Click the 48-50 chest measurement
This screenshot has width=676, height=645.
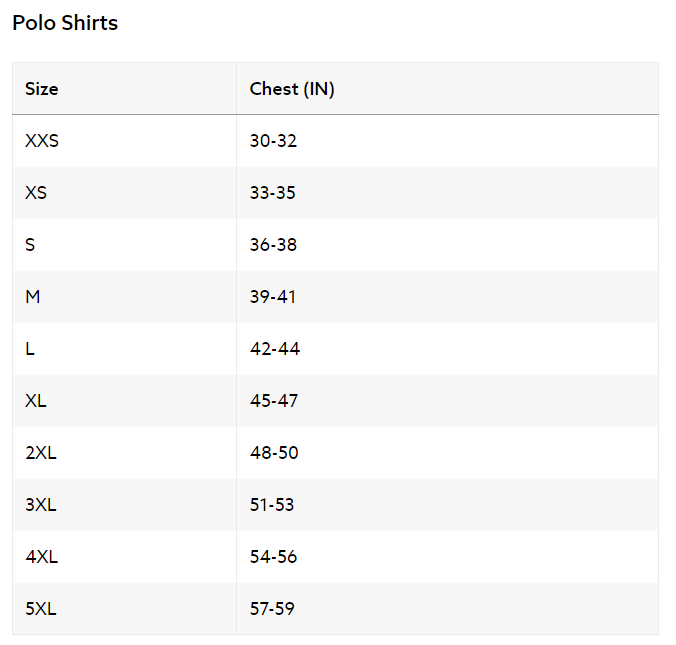(x=274, y=453)
